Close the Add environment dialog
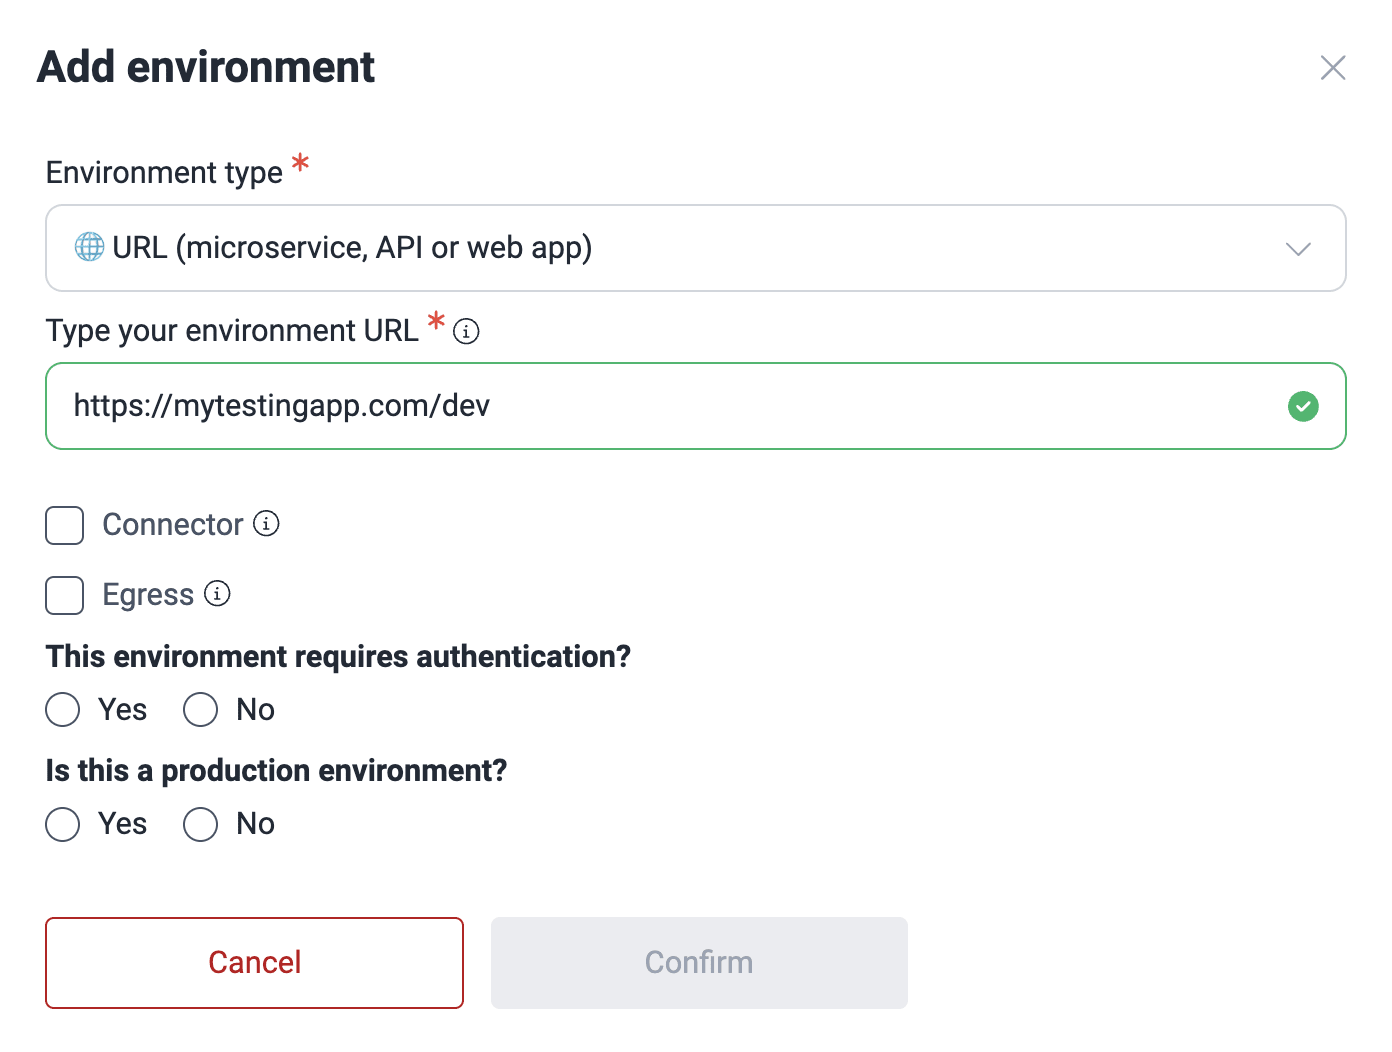 tap(1333, 68)
